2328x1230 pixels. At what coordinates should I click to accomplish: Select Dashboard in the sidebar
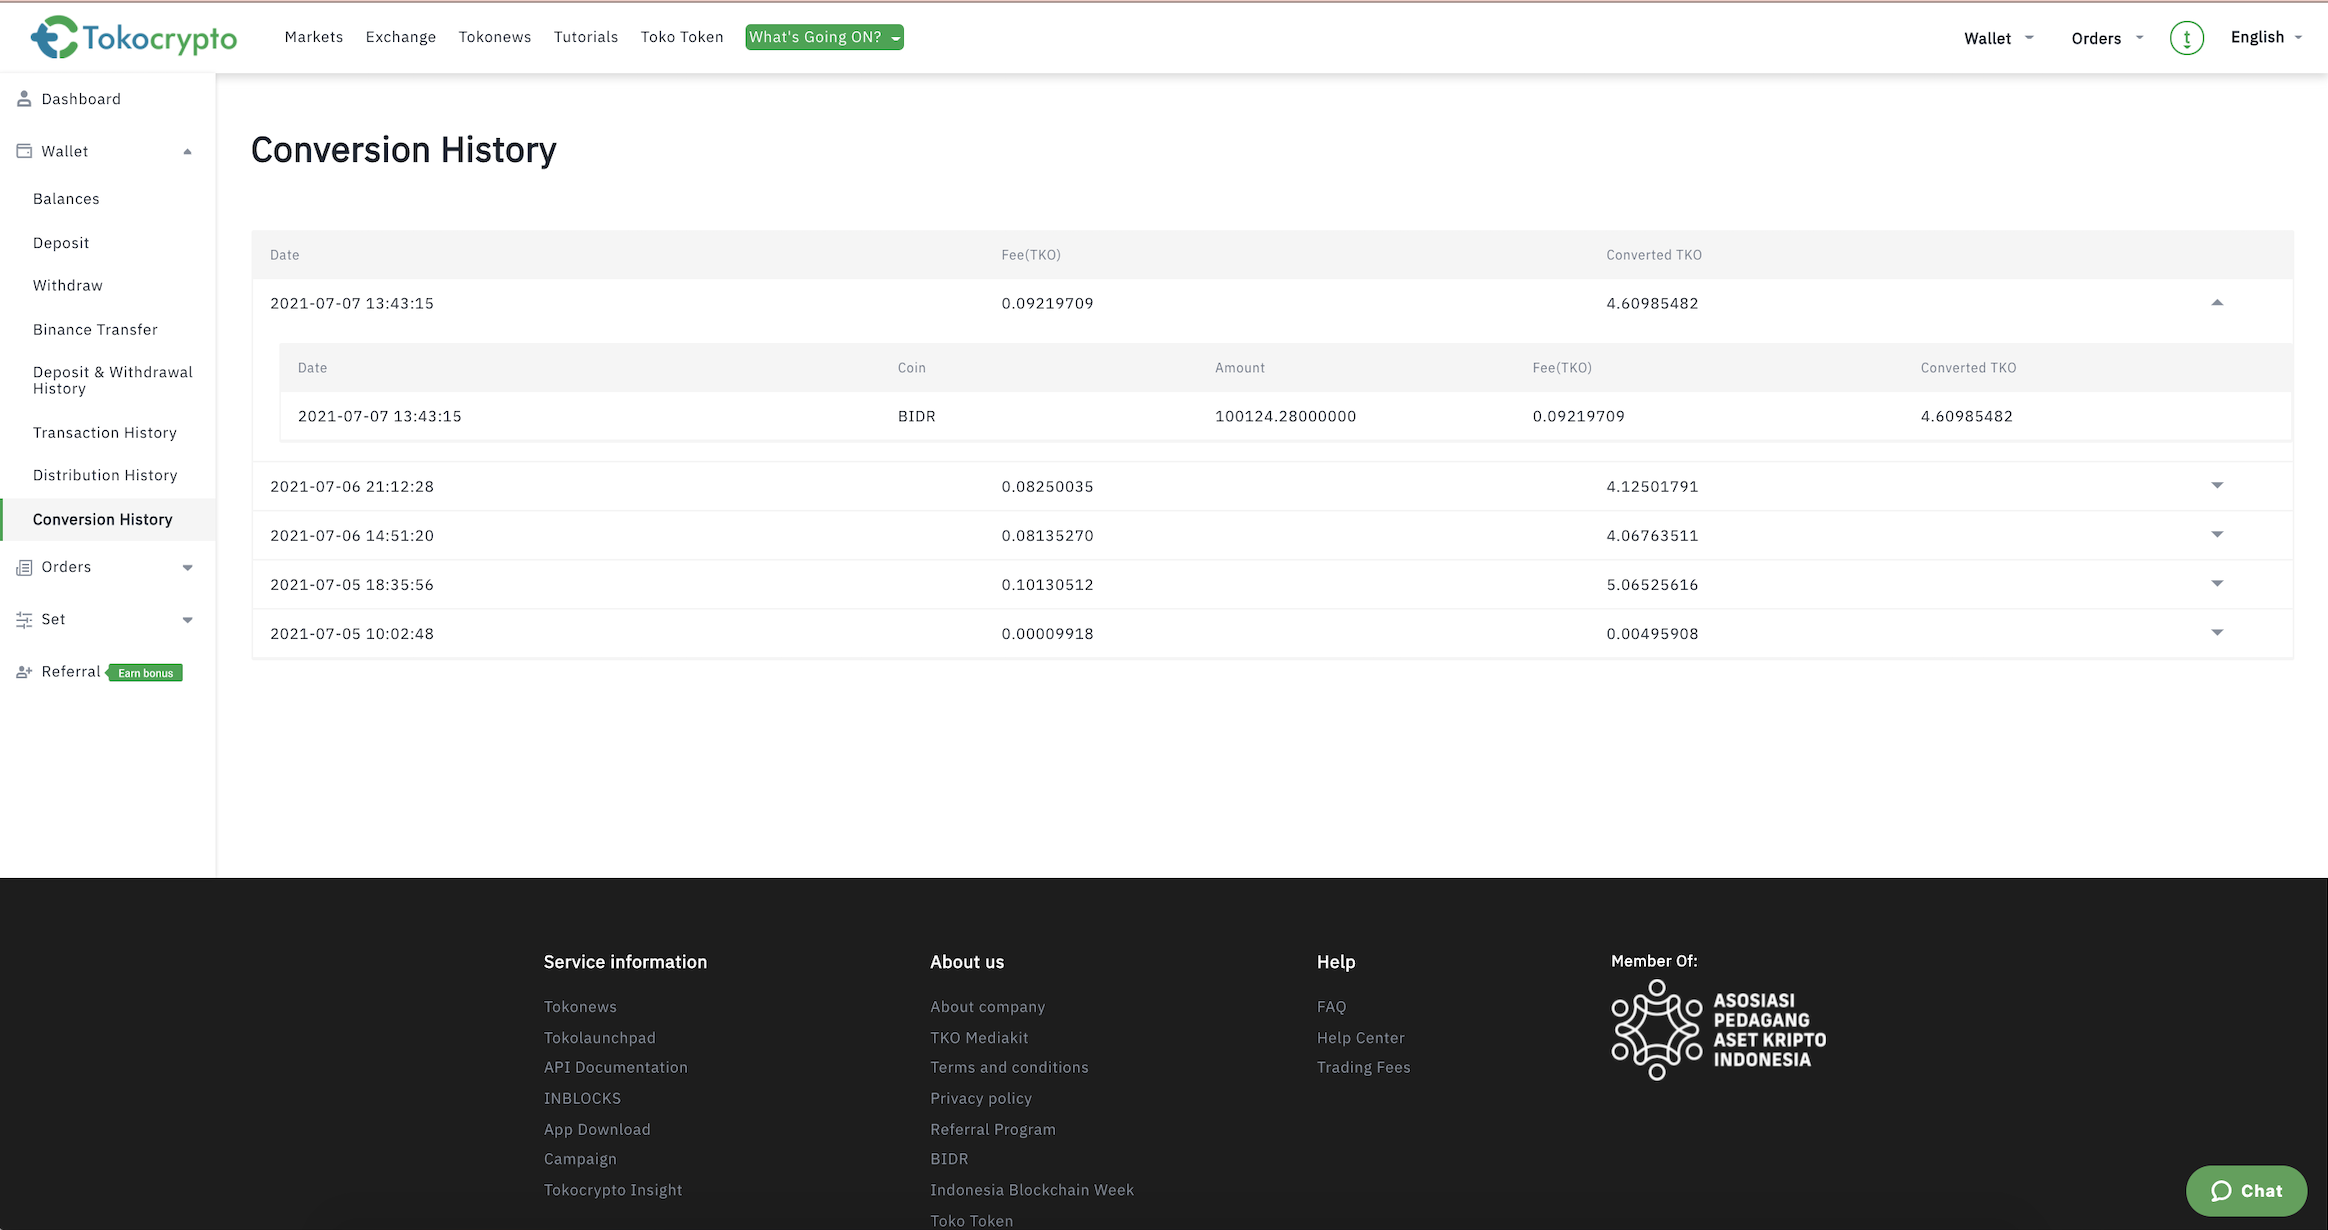[81, 99]
